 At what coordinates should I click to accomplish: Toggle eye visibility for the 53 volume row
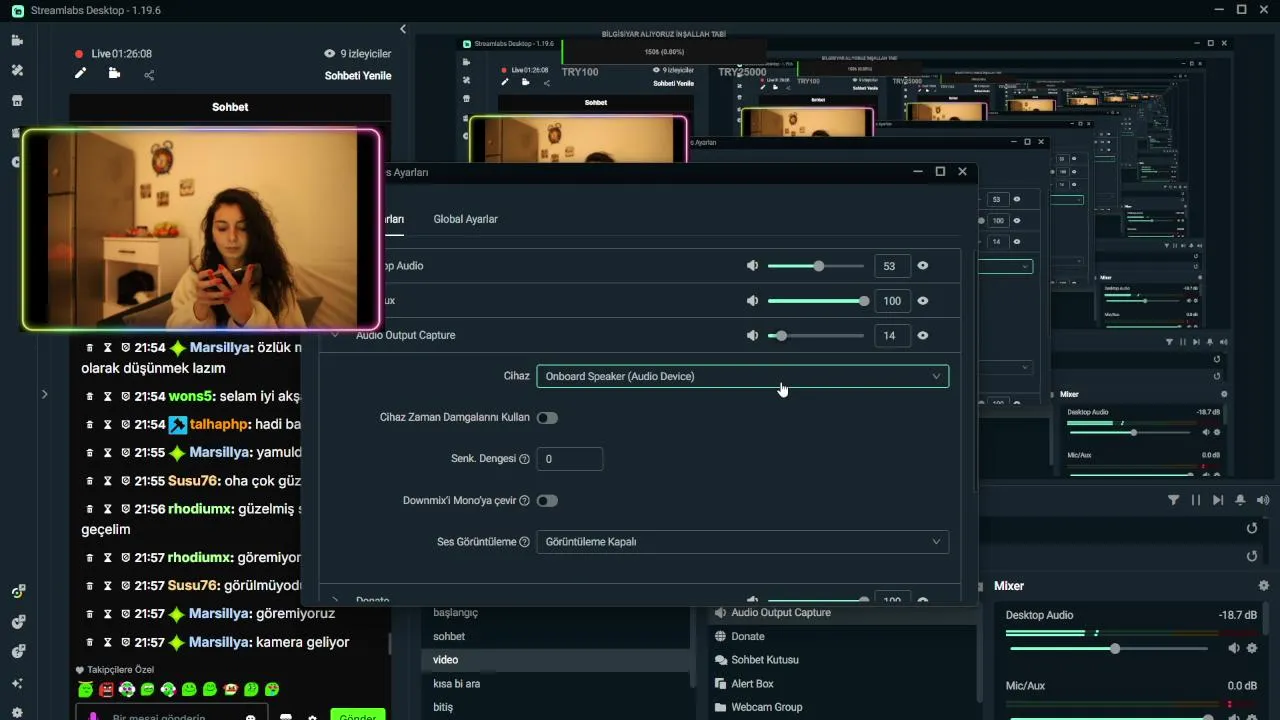pos(923,266)
